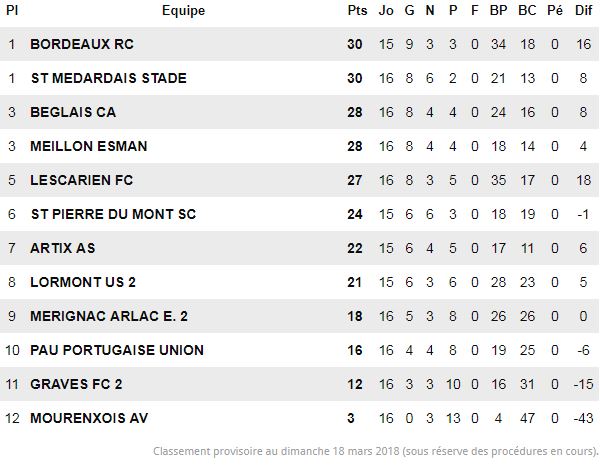Open ST PIERRE DU MONT SC
Screen dimensions: 600x465
tap(113, 214)
